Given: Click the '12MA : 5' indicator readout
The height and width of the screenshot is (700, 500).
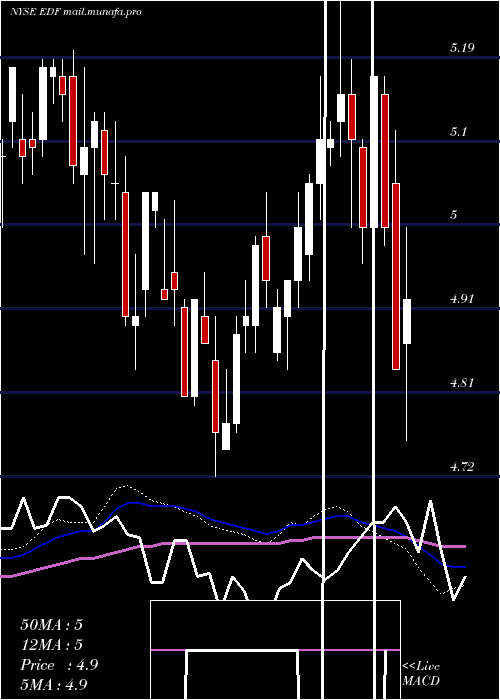Looking at the screenshot, I should 51,645.
